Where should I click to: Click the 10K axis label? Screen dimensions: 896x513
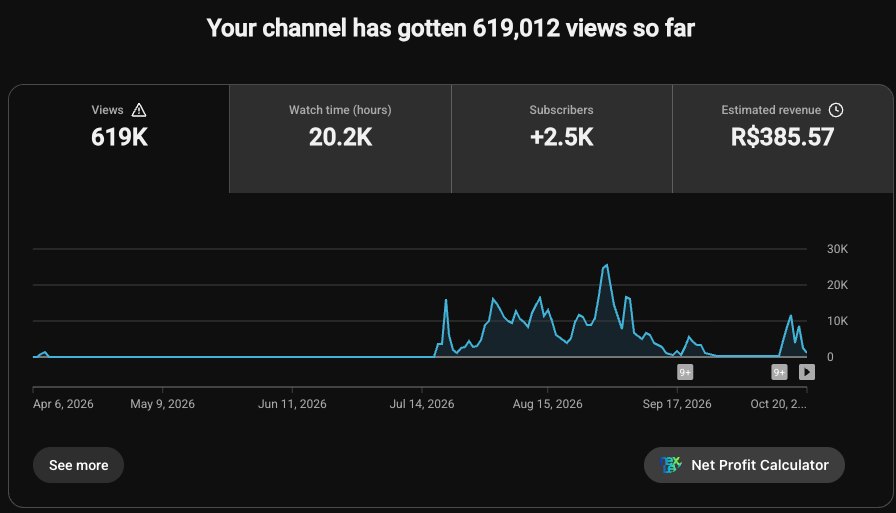[837, 321]
